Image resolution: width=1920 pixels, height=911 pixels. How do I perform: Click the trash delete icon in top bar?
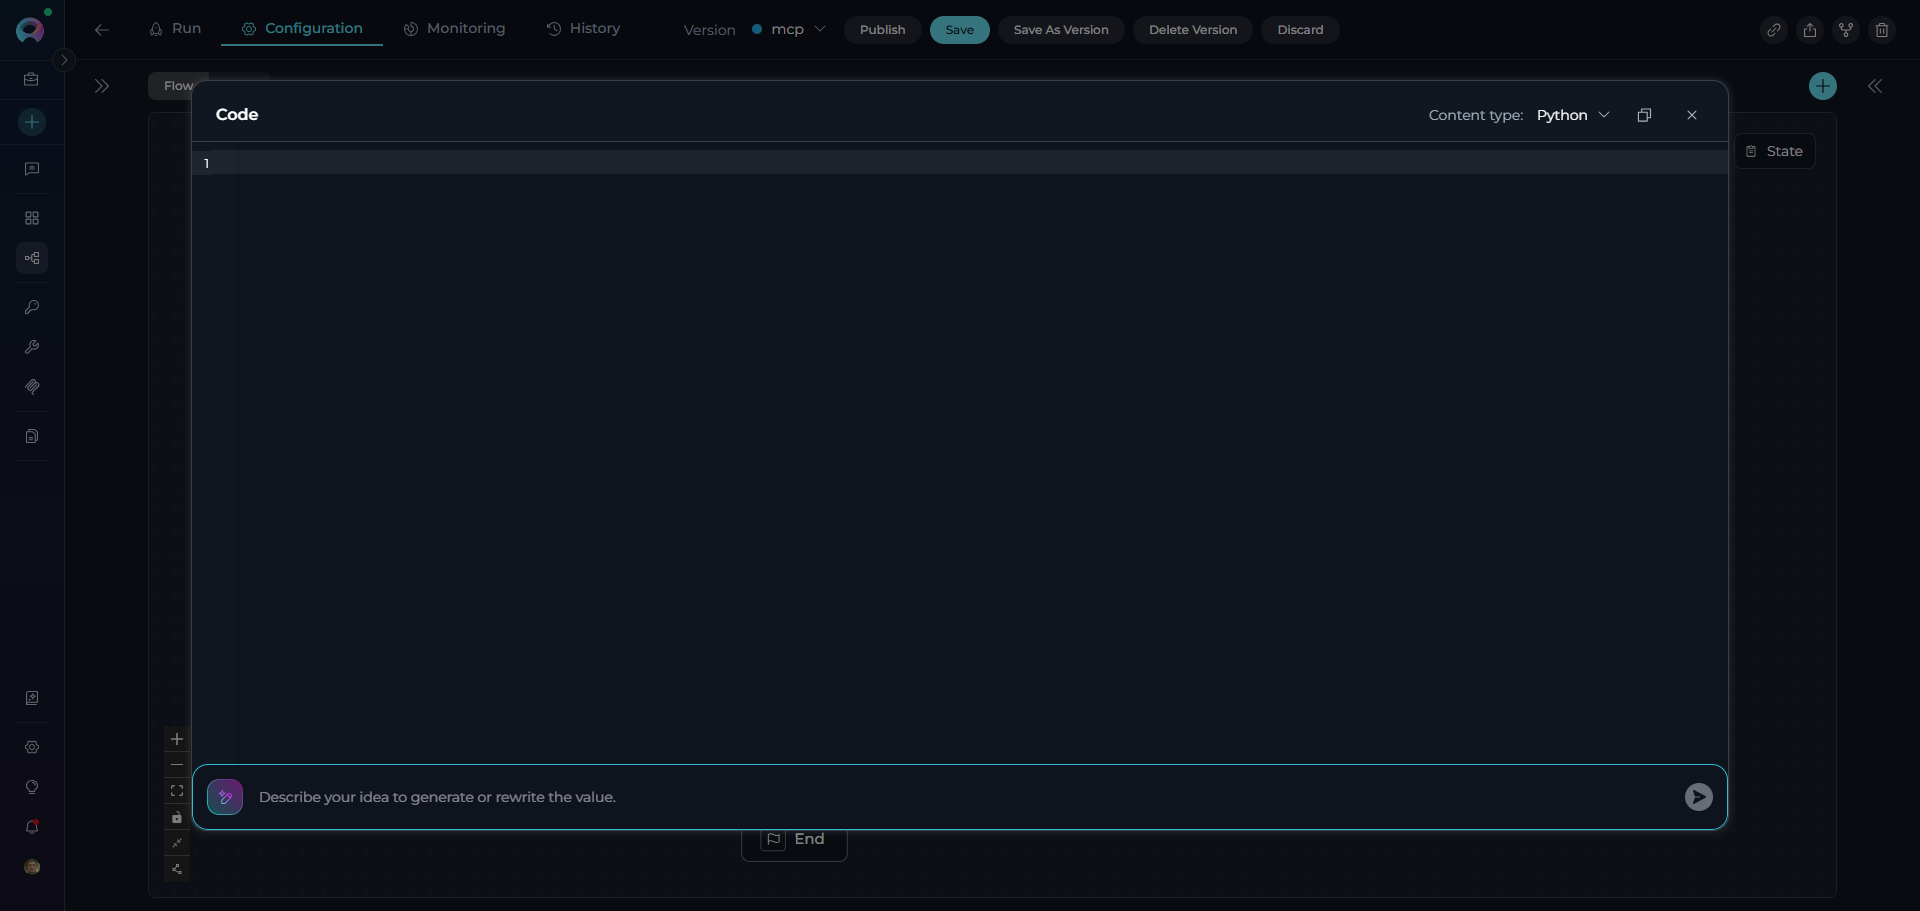[1881, 30]
